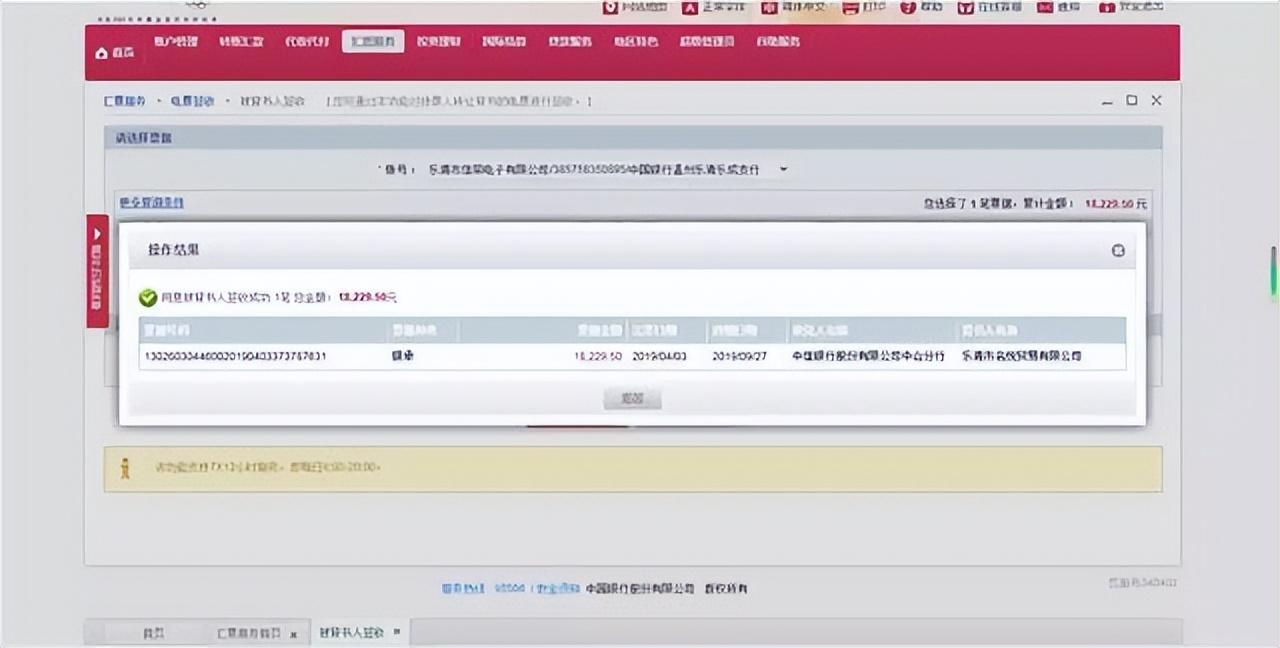Click the 2019/04/03 date cell
Image resolution: width=1280 pixels, height=648 pixels.
tap(657, 356)
